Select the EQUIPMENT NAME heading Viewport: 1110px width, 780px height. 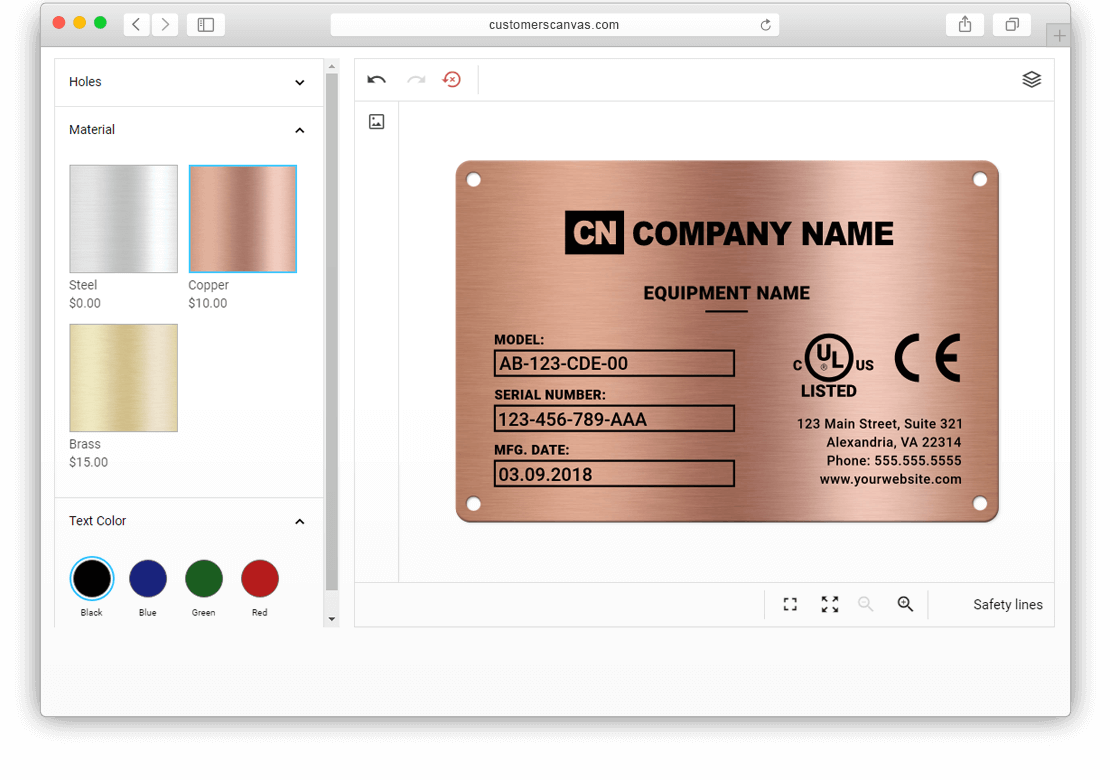[x=726, y=293]
